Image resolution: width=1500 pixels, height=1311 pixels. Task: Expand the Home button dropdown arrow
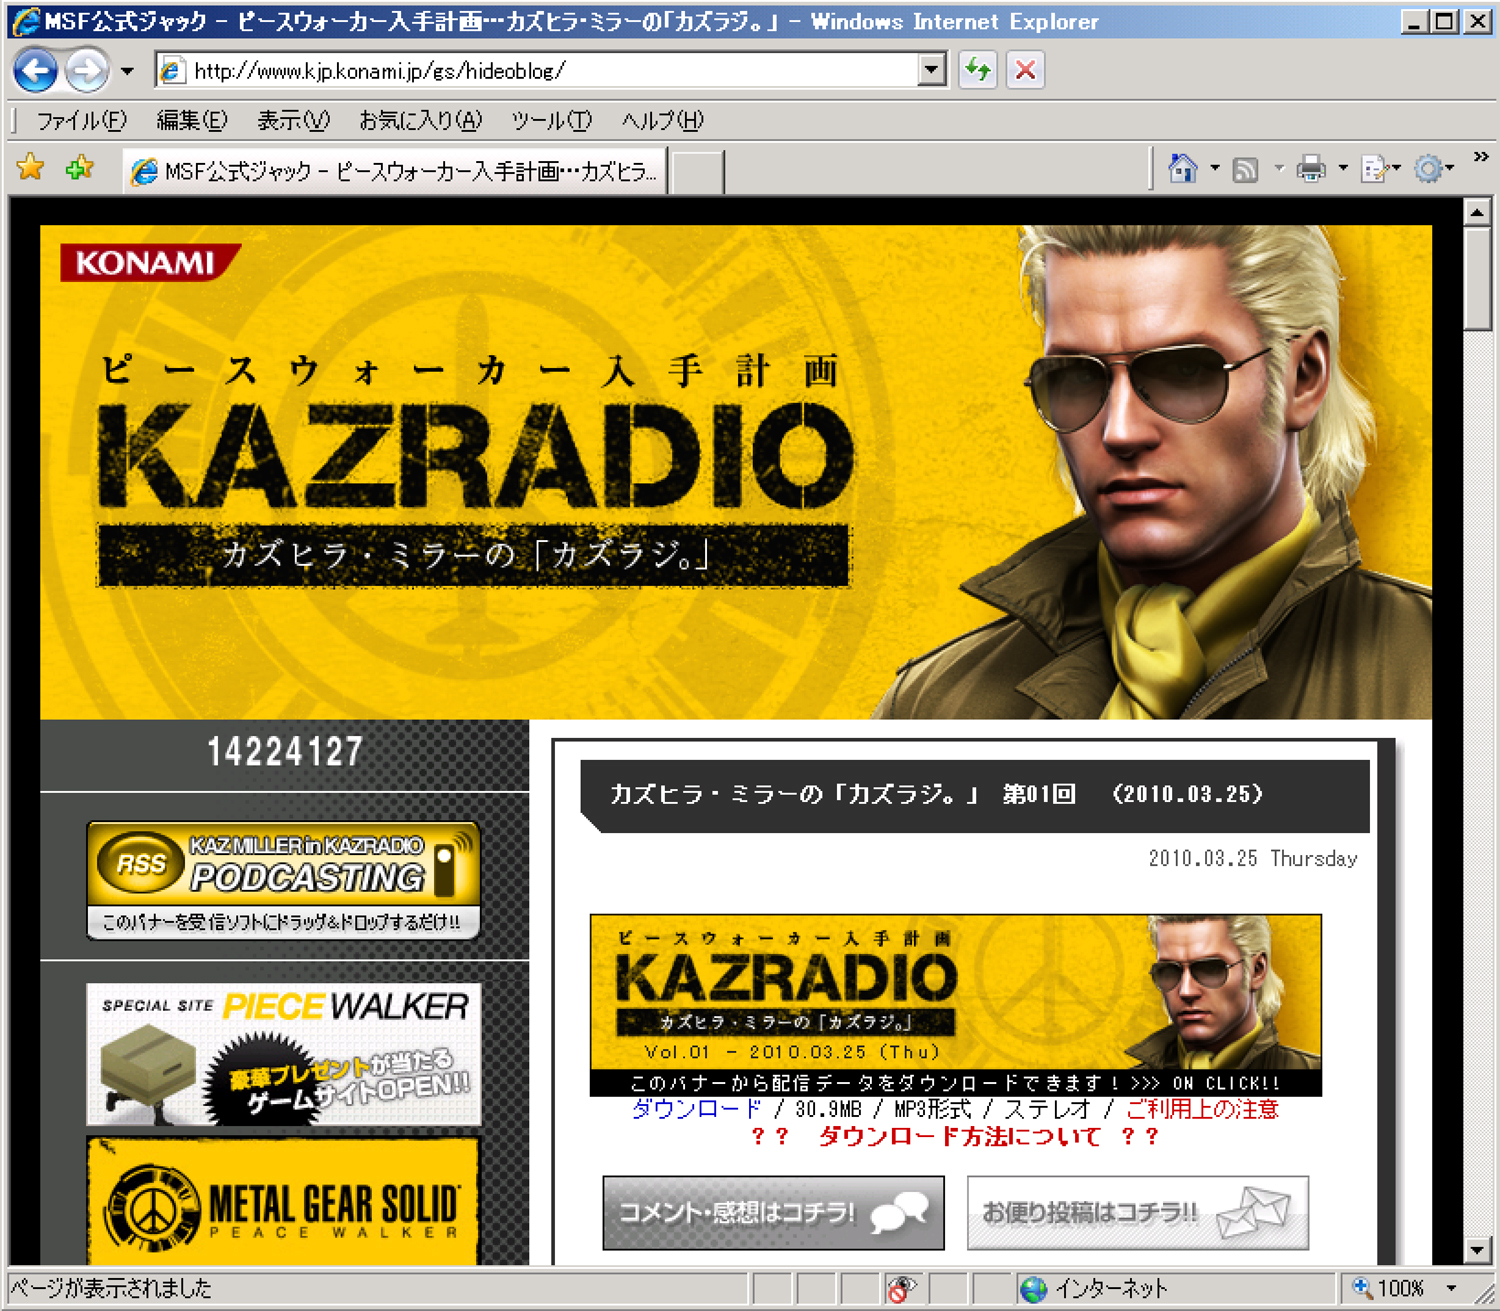point(1215,168)
